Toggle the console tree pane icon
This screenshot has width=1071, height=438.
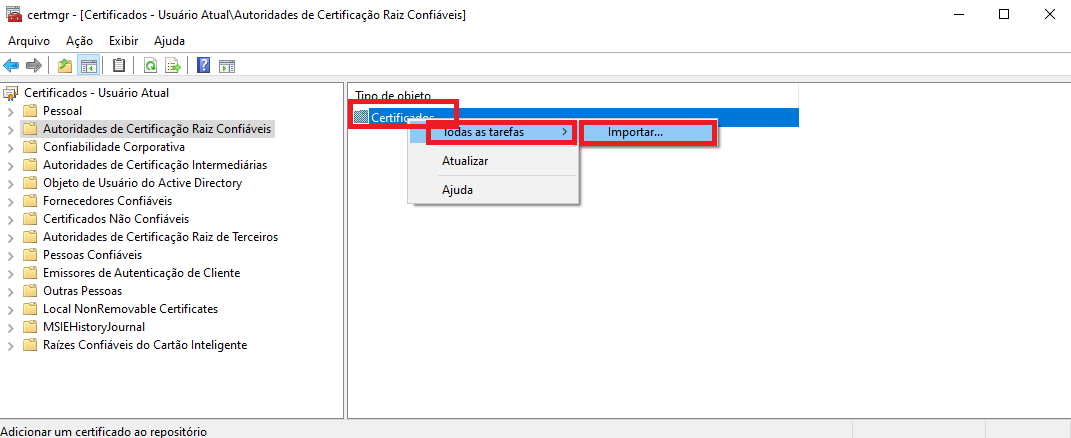88,66
